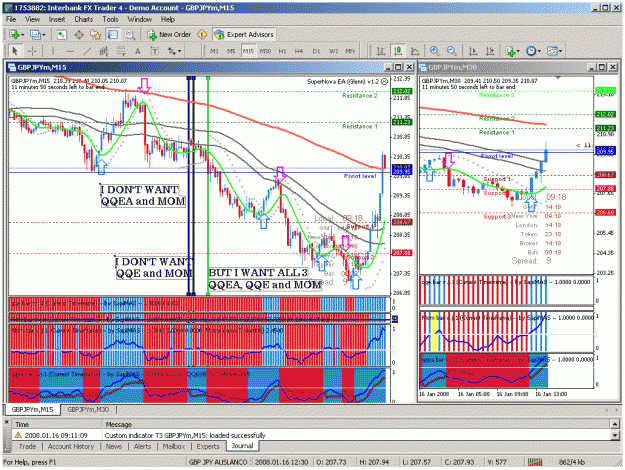
Task: Select the Journal tab
Action: (242, 446)
